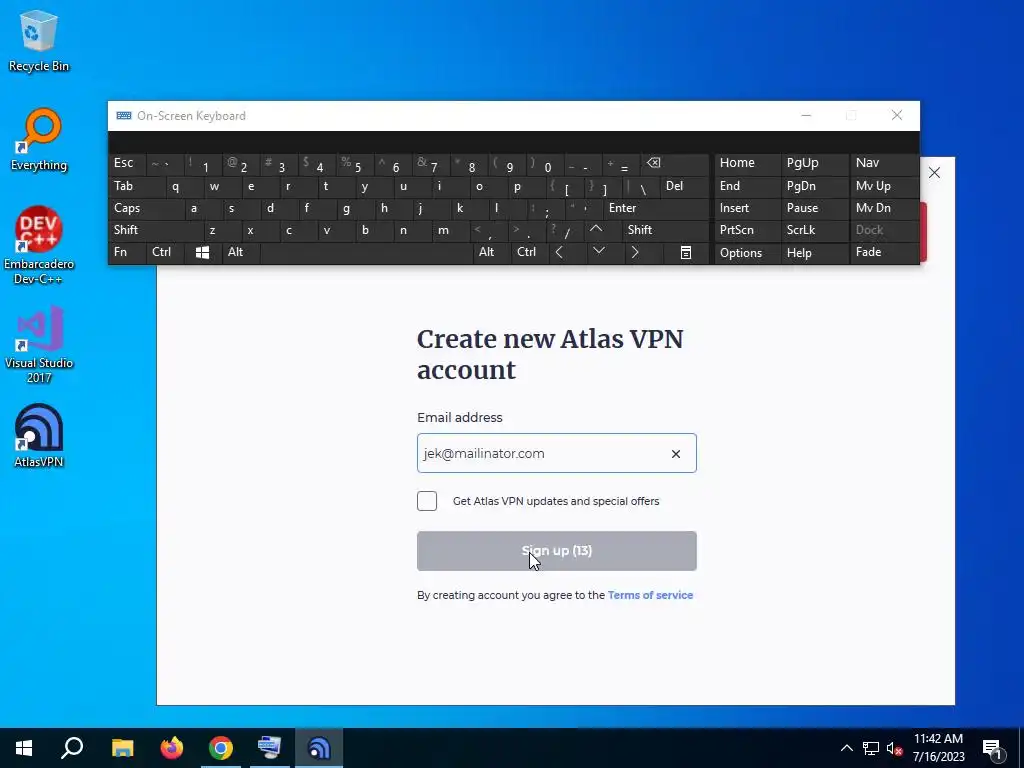
Task: Open taskbar search magnifier
Action: click(x=72, y=748)
